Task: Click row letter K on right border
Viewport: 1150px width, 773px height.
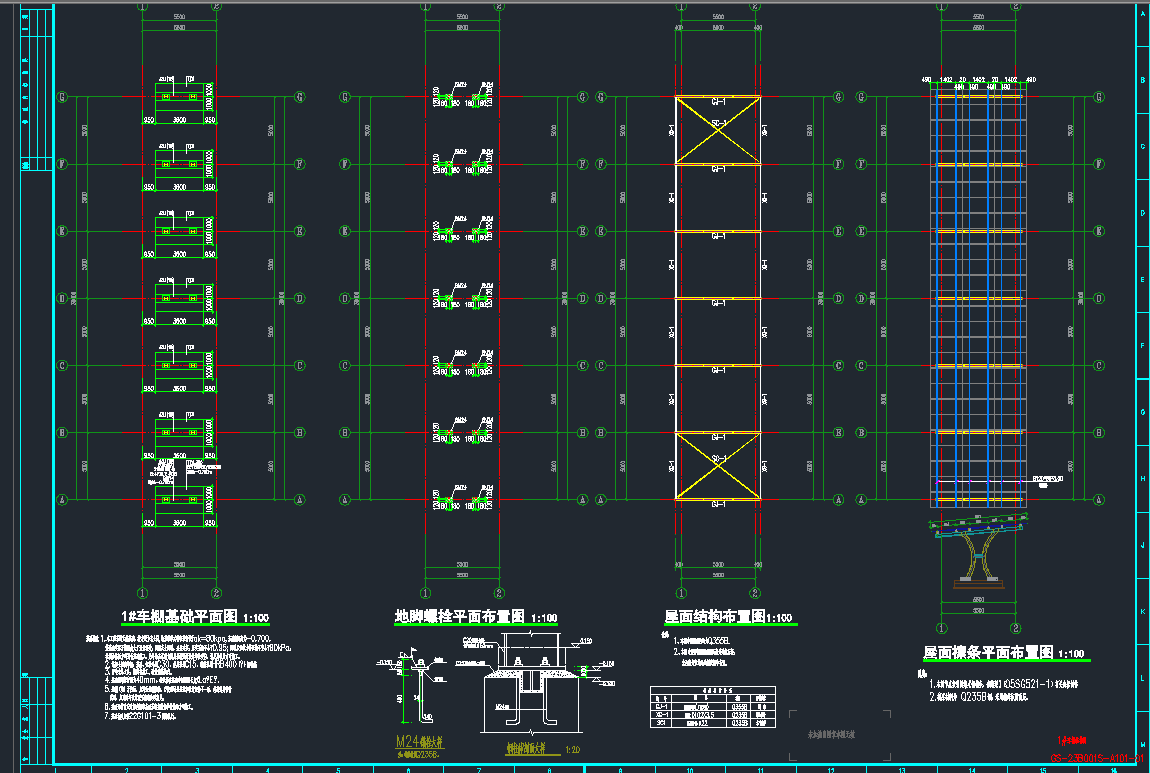Action: (x=1143, y=612)
